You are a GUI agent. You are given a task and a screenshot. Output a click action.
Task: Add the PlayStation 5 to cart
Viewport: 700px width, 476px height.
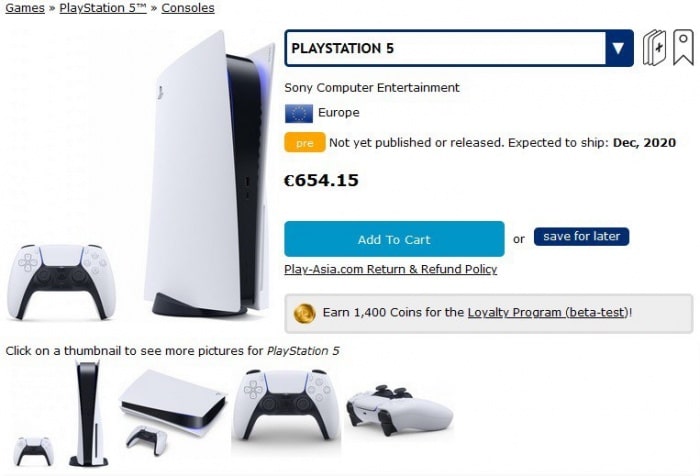(394, 239)
